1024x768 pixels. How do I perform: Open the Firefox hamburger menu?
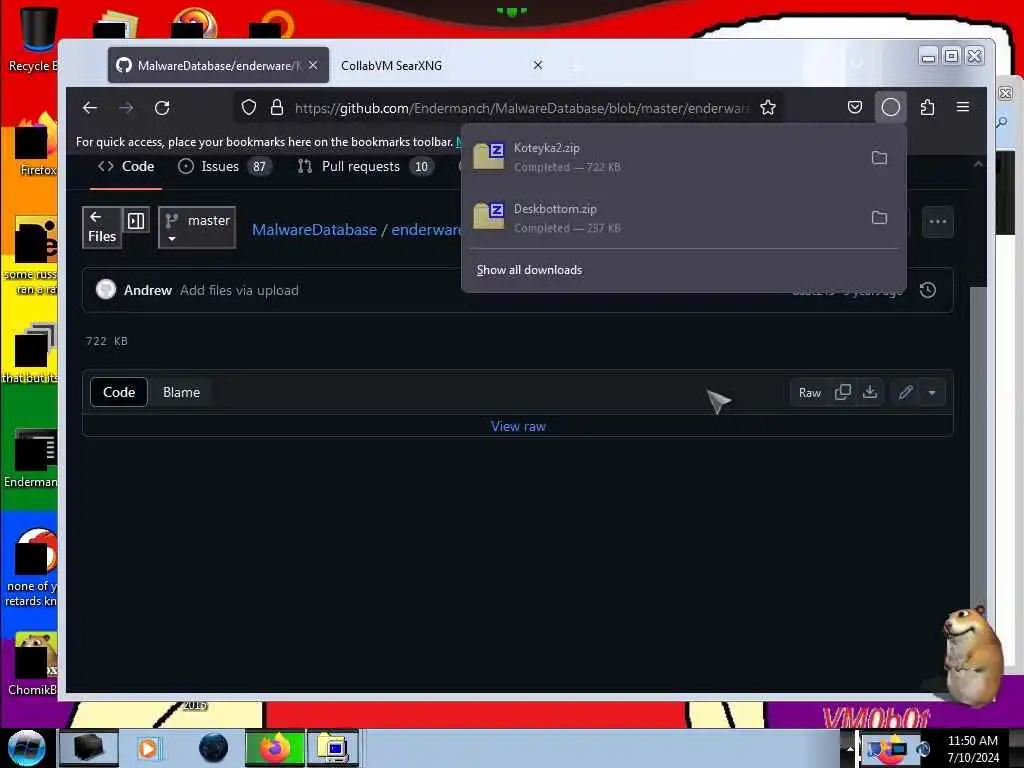click(963, 107)
